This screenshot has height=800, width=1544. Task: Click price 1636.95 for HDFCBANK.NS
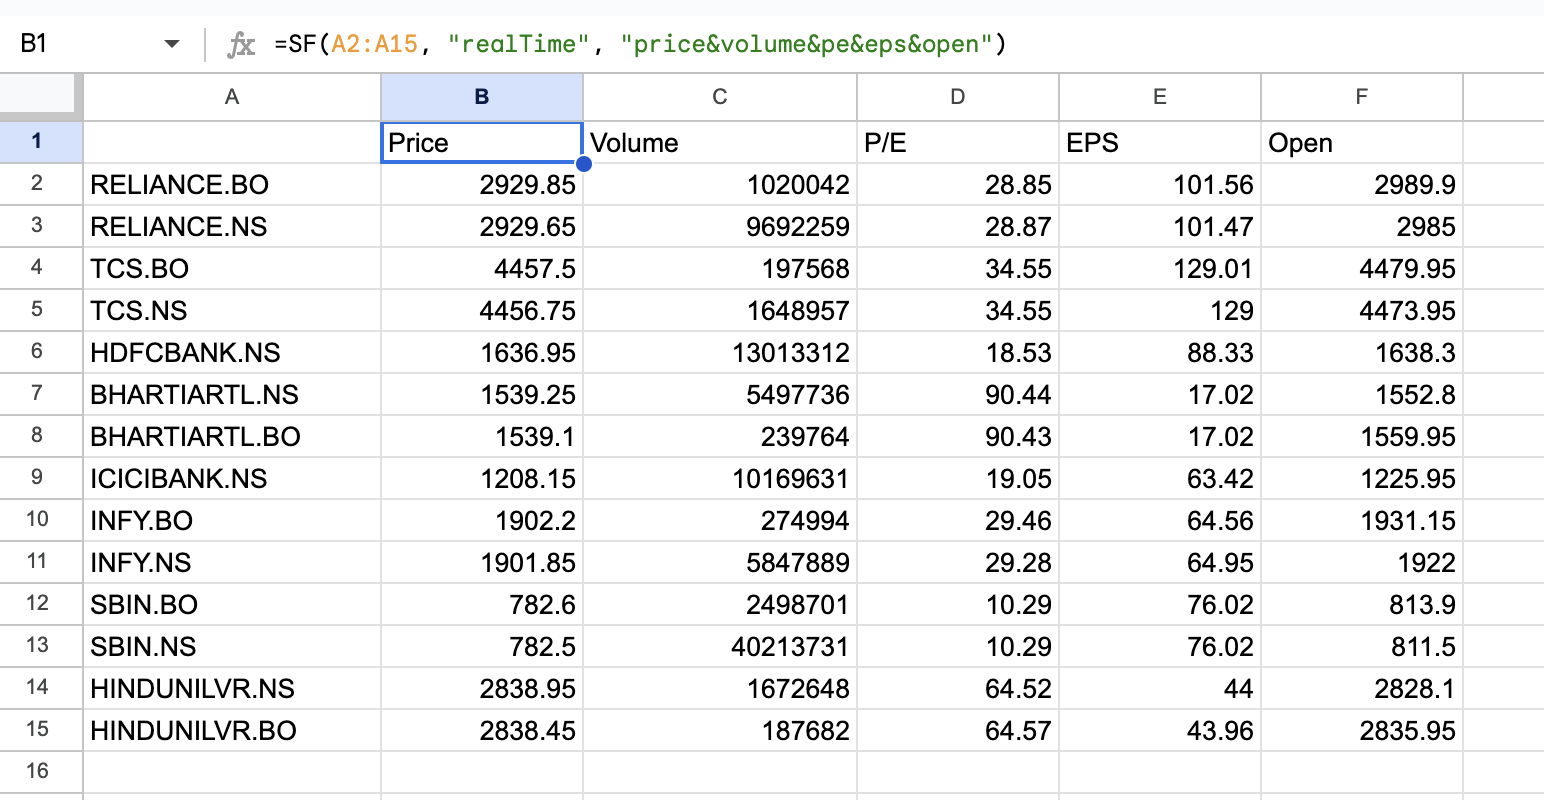(482, 352)
